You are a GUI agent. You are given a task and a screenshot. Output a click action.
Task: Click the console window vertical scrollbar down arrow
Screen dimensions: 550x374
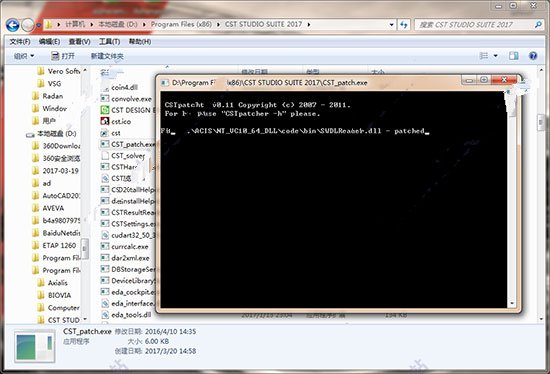click(512, 304)
